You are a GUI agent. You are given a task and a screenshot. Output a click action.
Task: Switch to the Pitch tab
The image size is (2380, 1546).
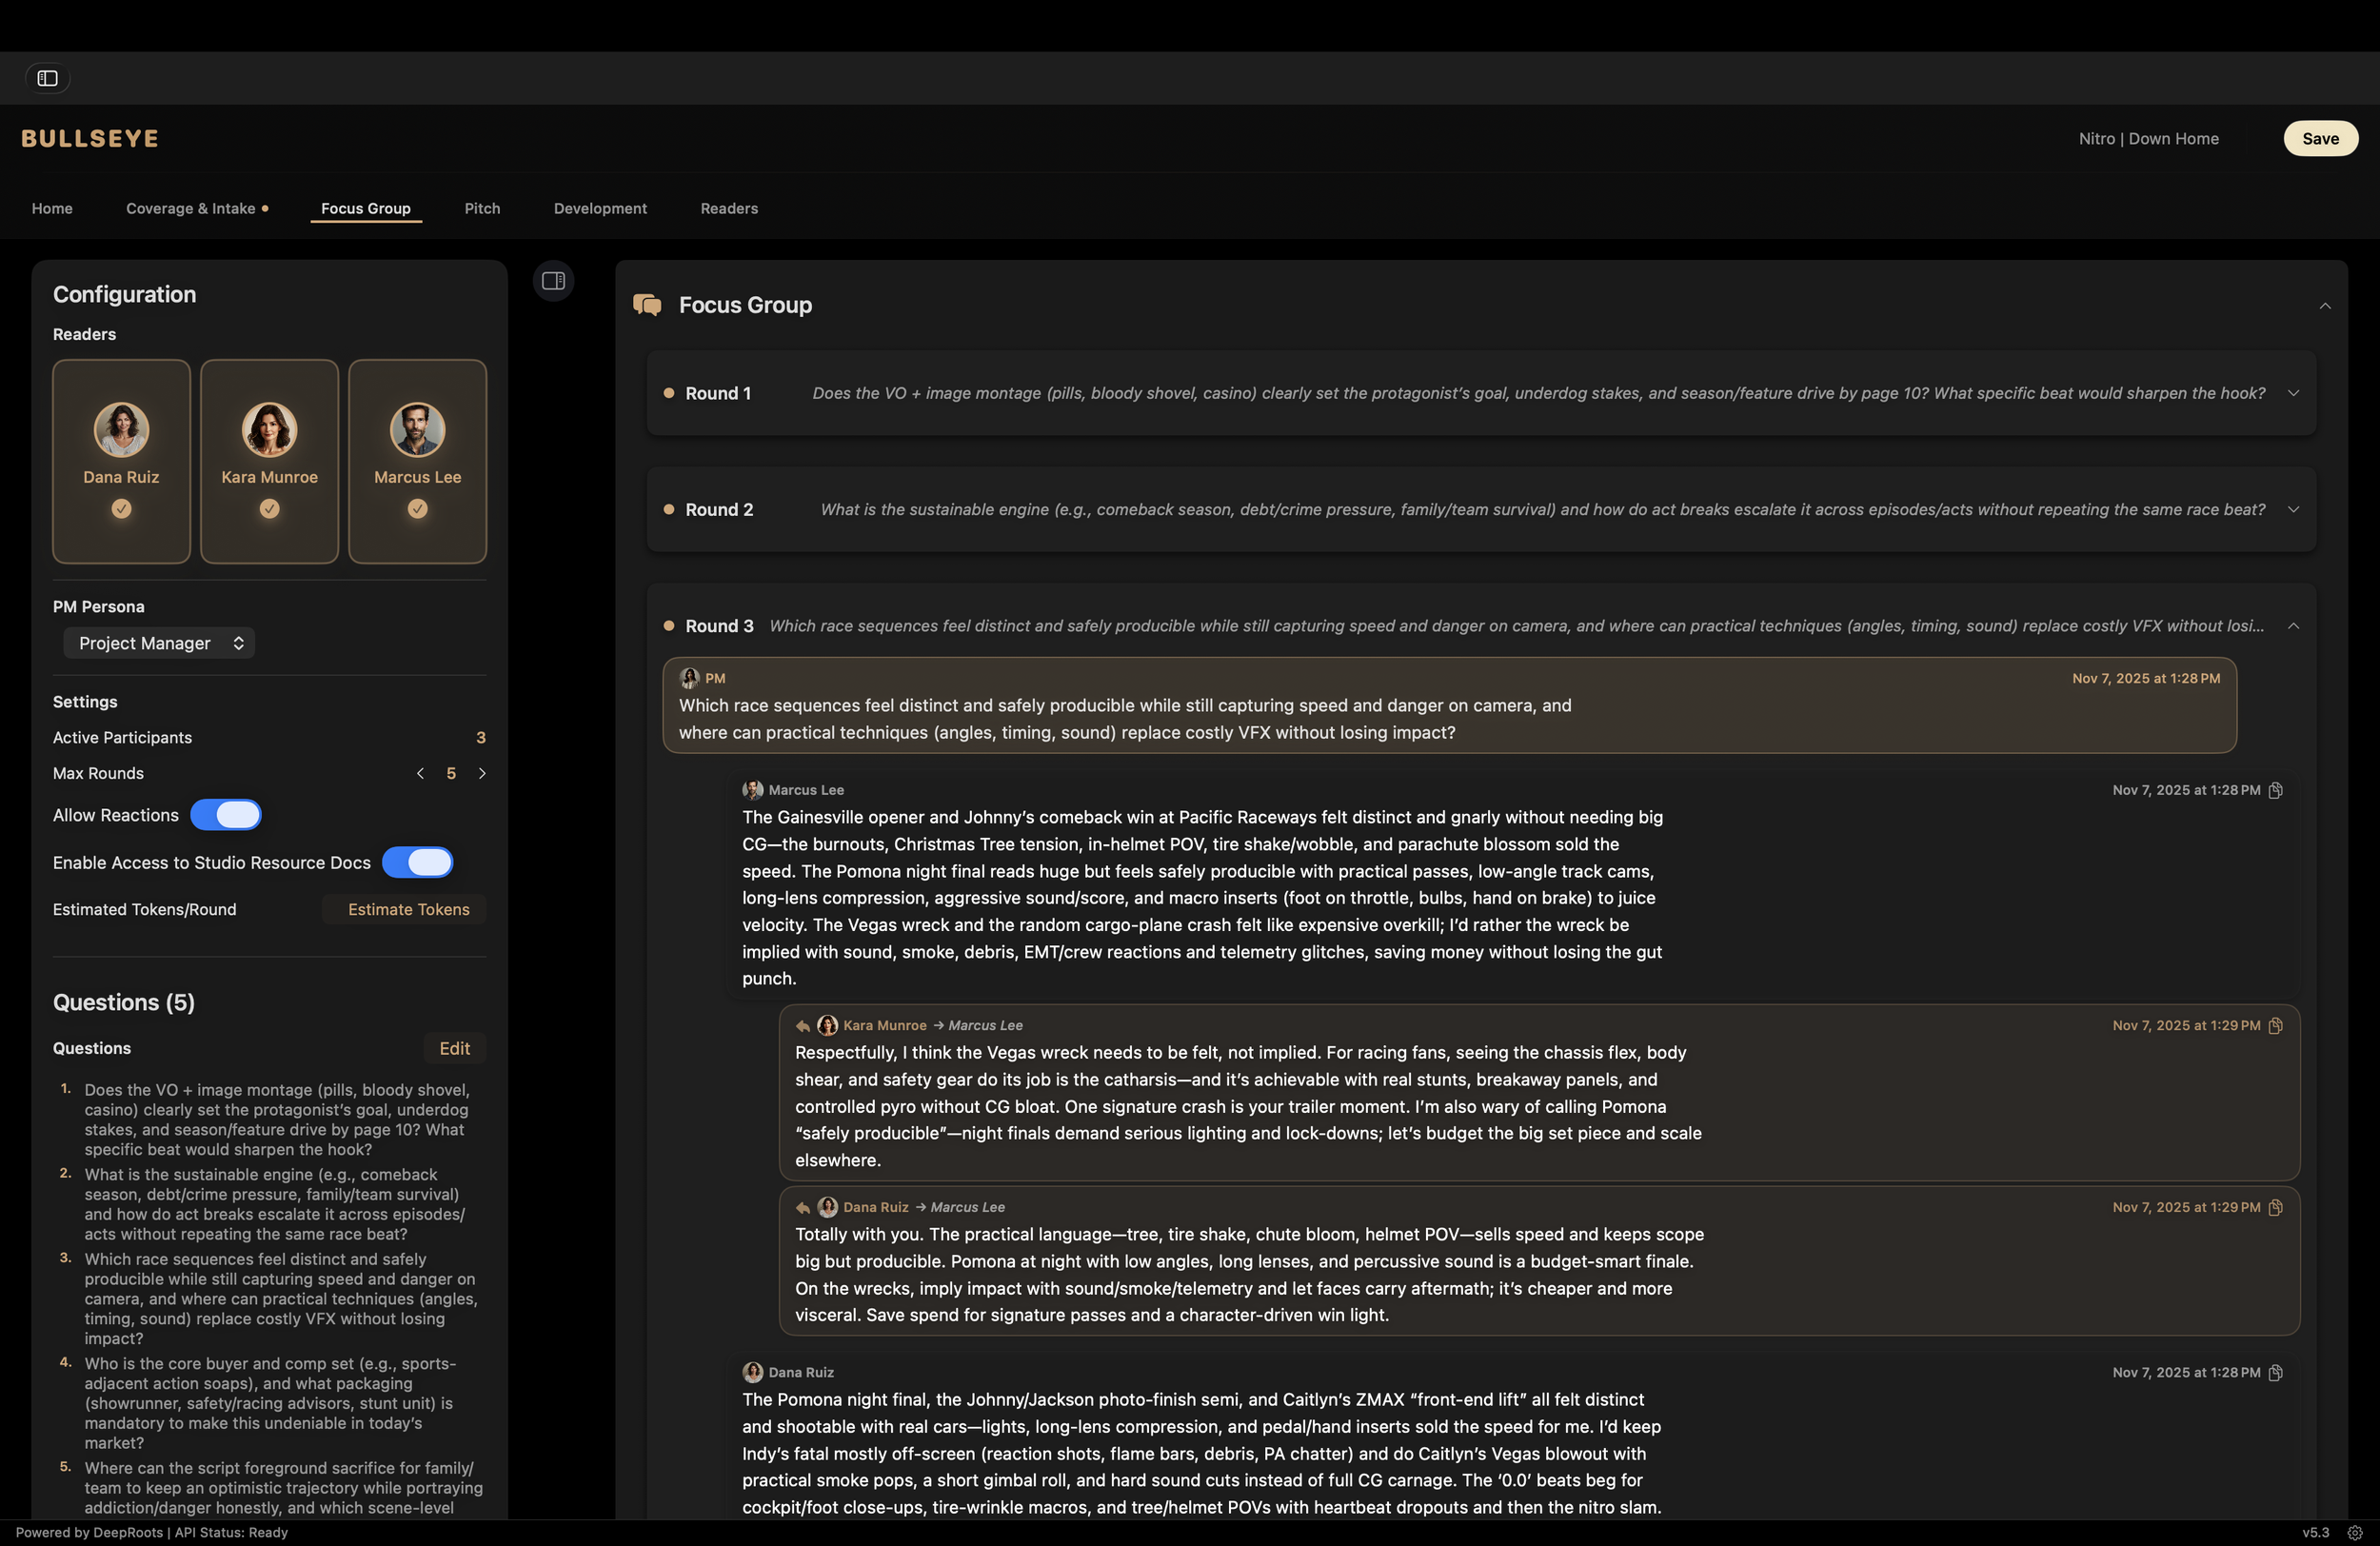point(482,208)
